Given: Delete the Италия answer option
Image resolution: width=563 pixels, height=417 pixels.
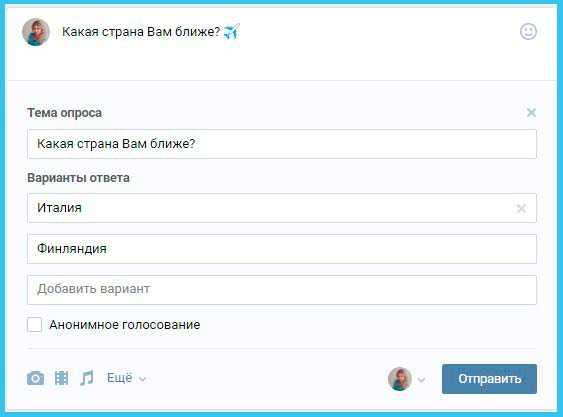Looking at the screenshot, I should tap(521, 208).
